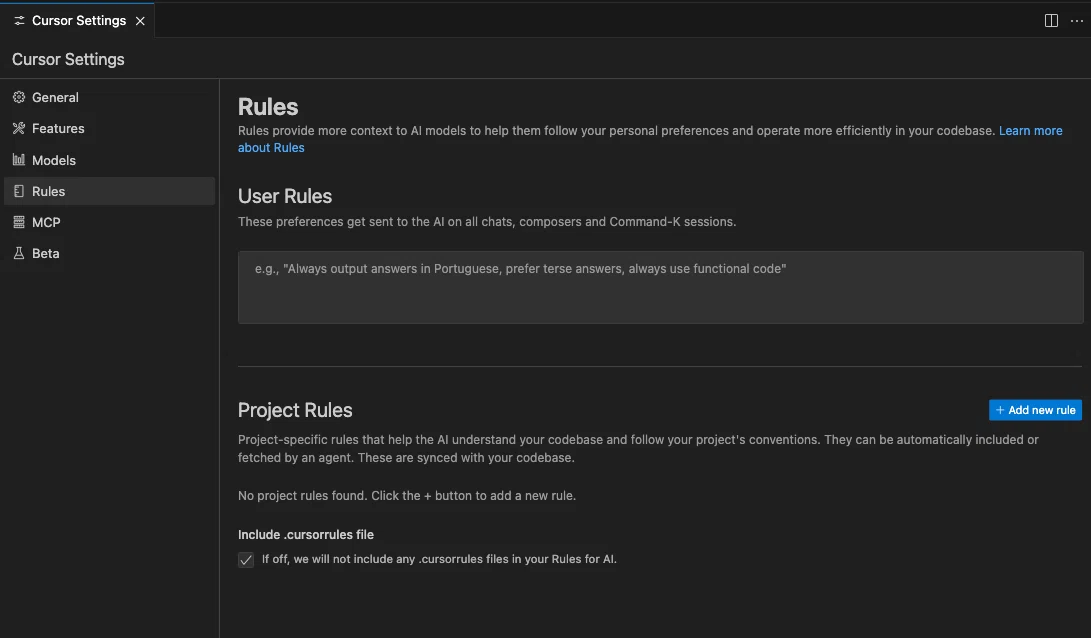Open the MCP settings section
Viewport: 1091px width, 638px height.
click(x=109, y=222)
